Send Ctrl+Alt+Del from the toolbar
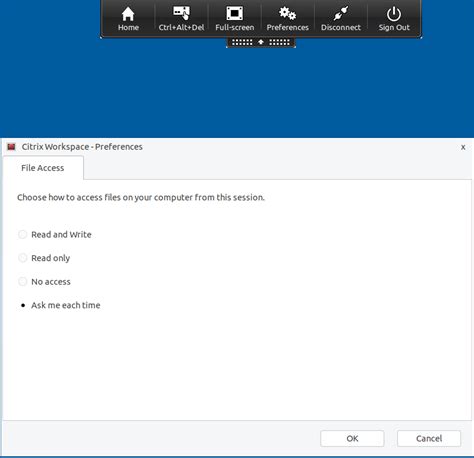474x458 pixels. [x=181, y=19]
